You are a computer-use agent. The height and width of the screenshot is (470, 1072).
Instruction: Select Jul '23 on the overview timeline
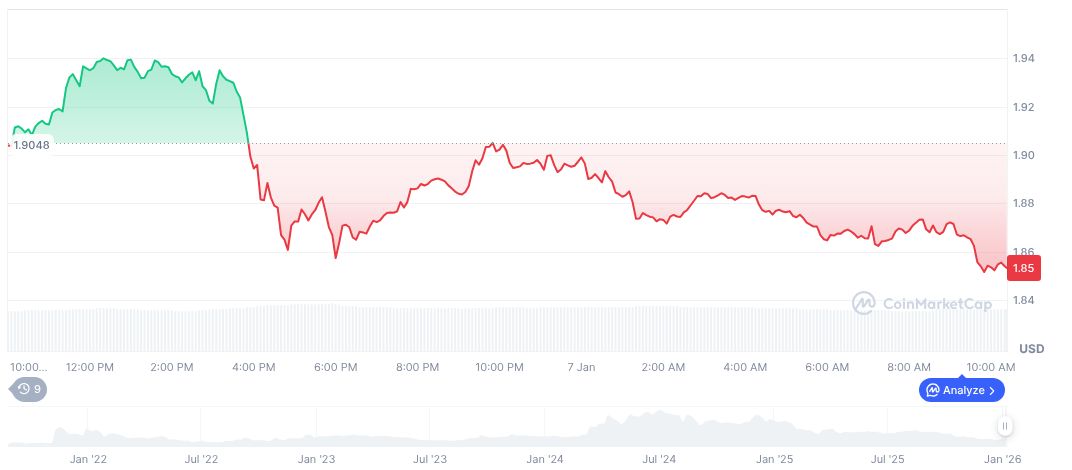[x=431, y=459]
